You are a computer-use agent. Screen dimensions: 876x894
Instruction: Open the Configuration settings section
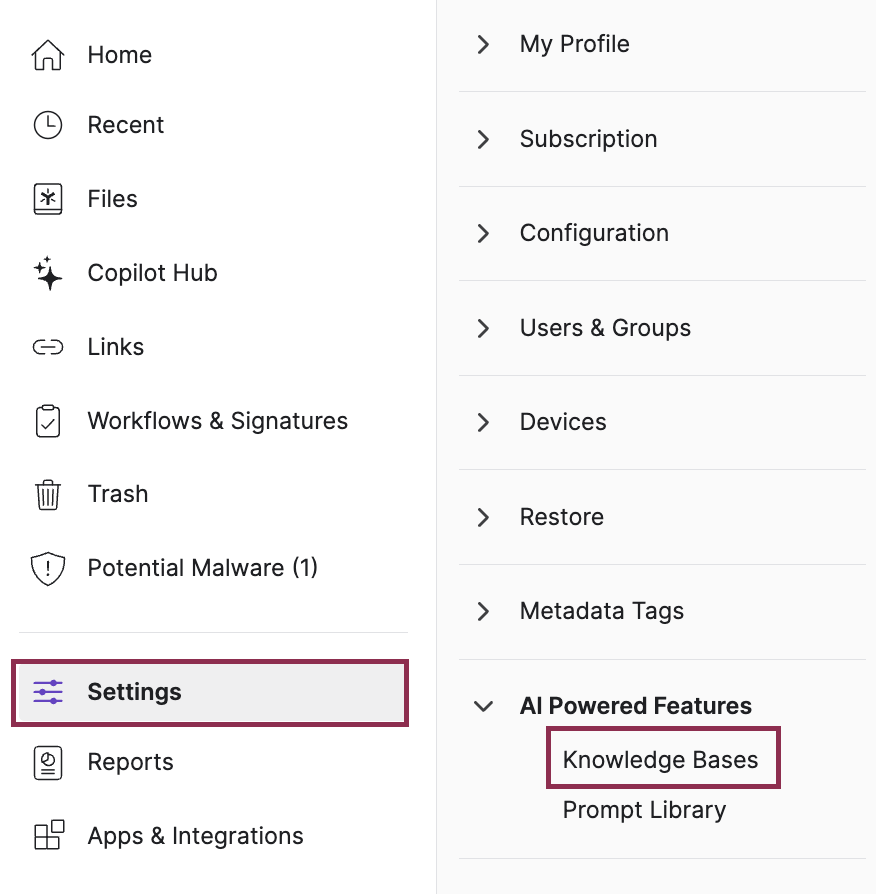tap(594, 233)
